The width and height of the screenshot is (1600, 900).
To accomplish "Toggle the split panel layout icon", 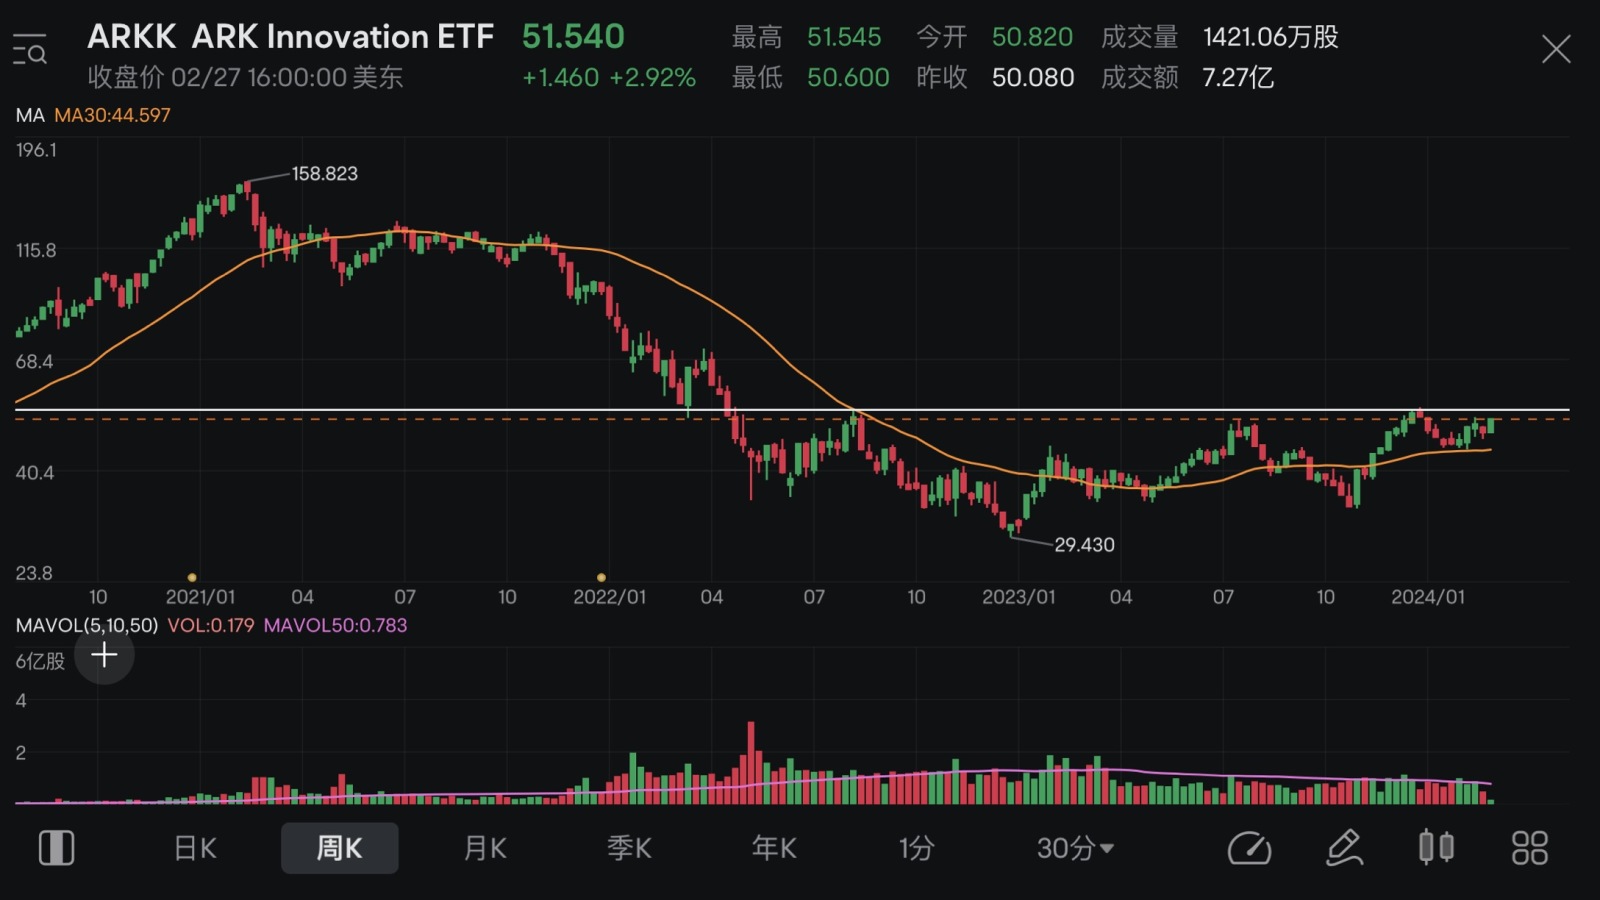I will click(x=56, y=848).
